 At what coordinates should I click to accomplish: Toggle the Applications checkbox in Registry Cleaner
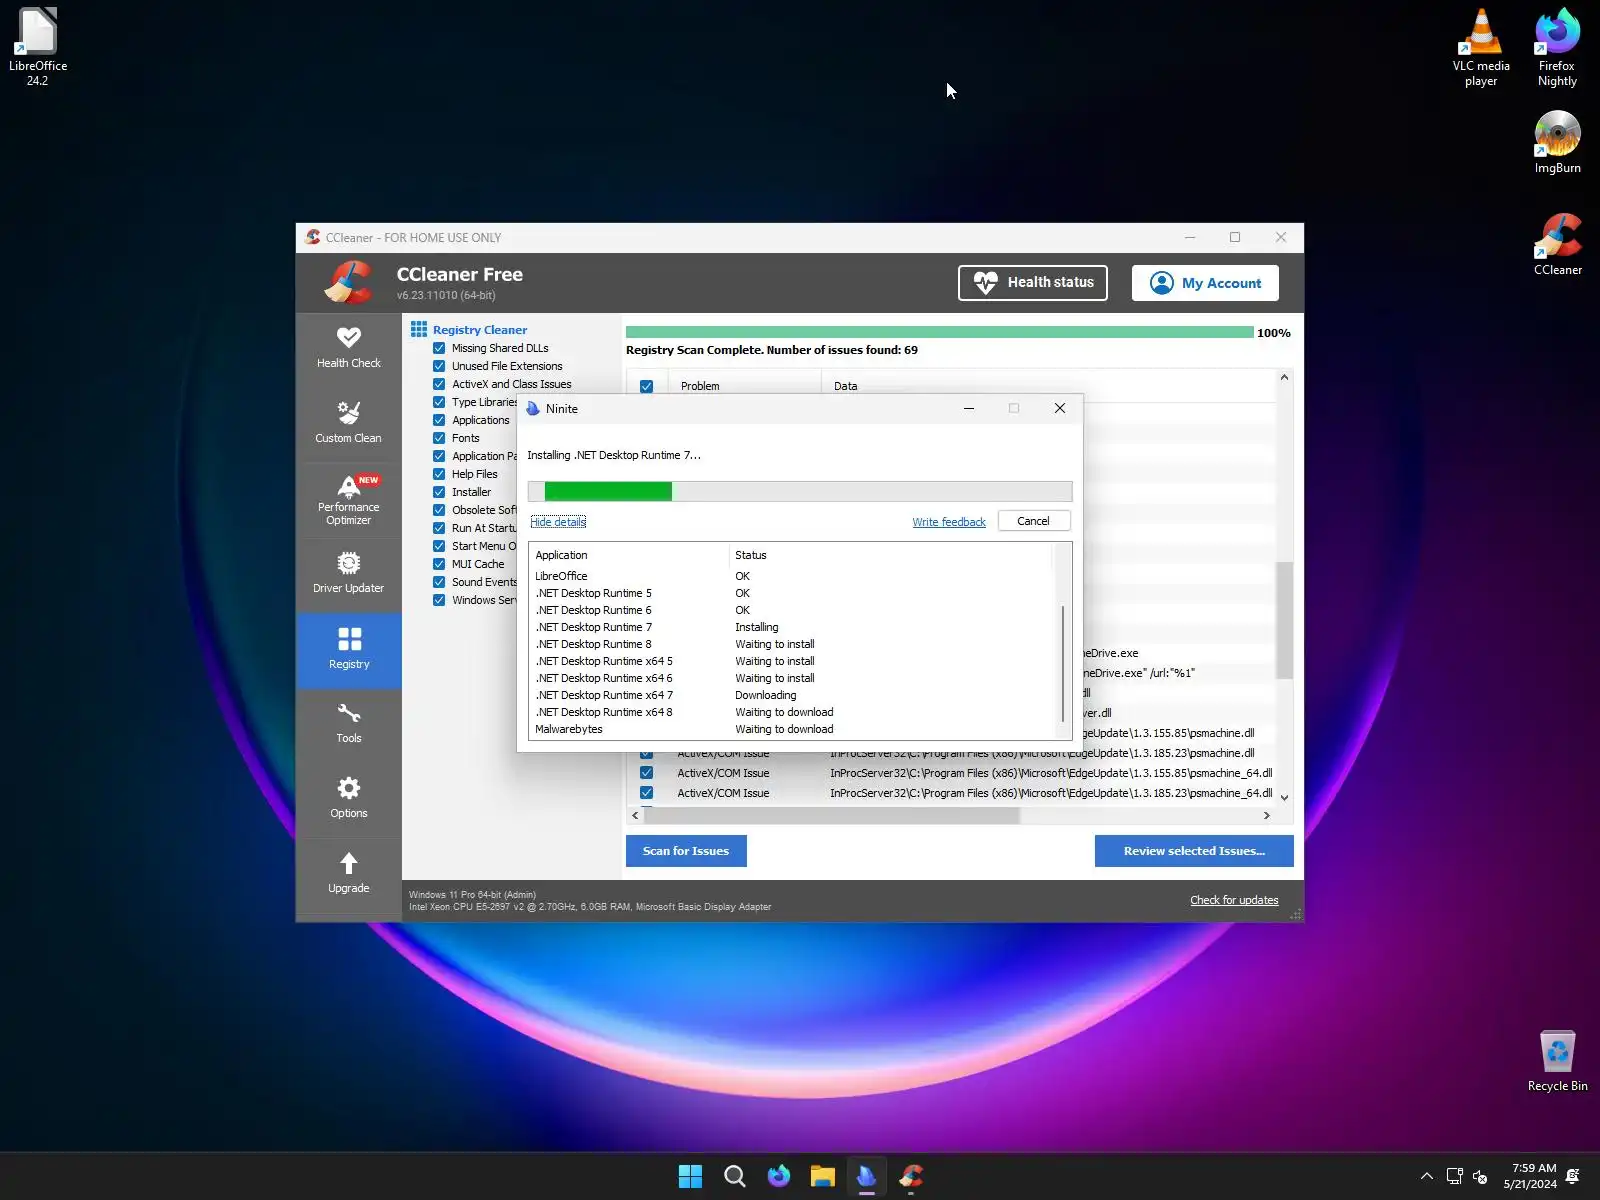click(x=439, y=420)
